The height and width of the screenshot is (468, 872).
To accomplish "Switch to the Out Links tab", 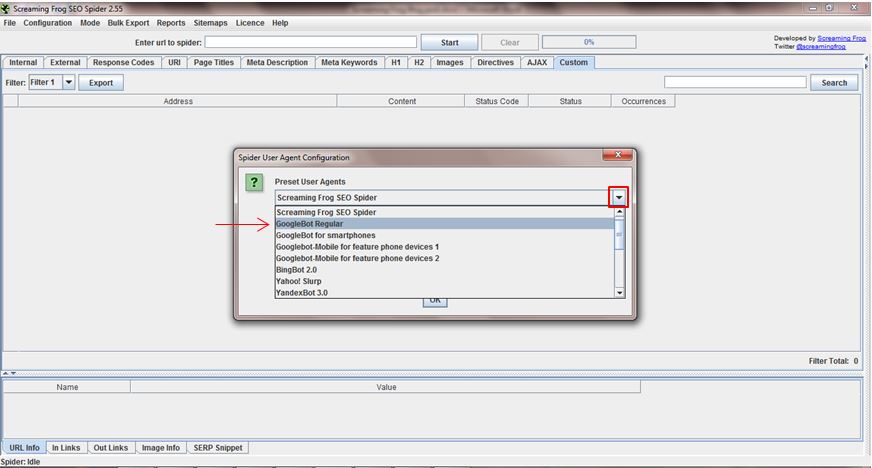I will click(x=111, y=447).
